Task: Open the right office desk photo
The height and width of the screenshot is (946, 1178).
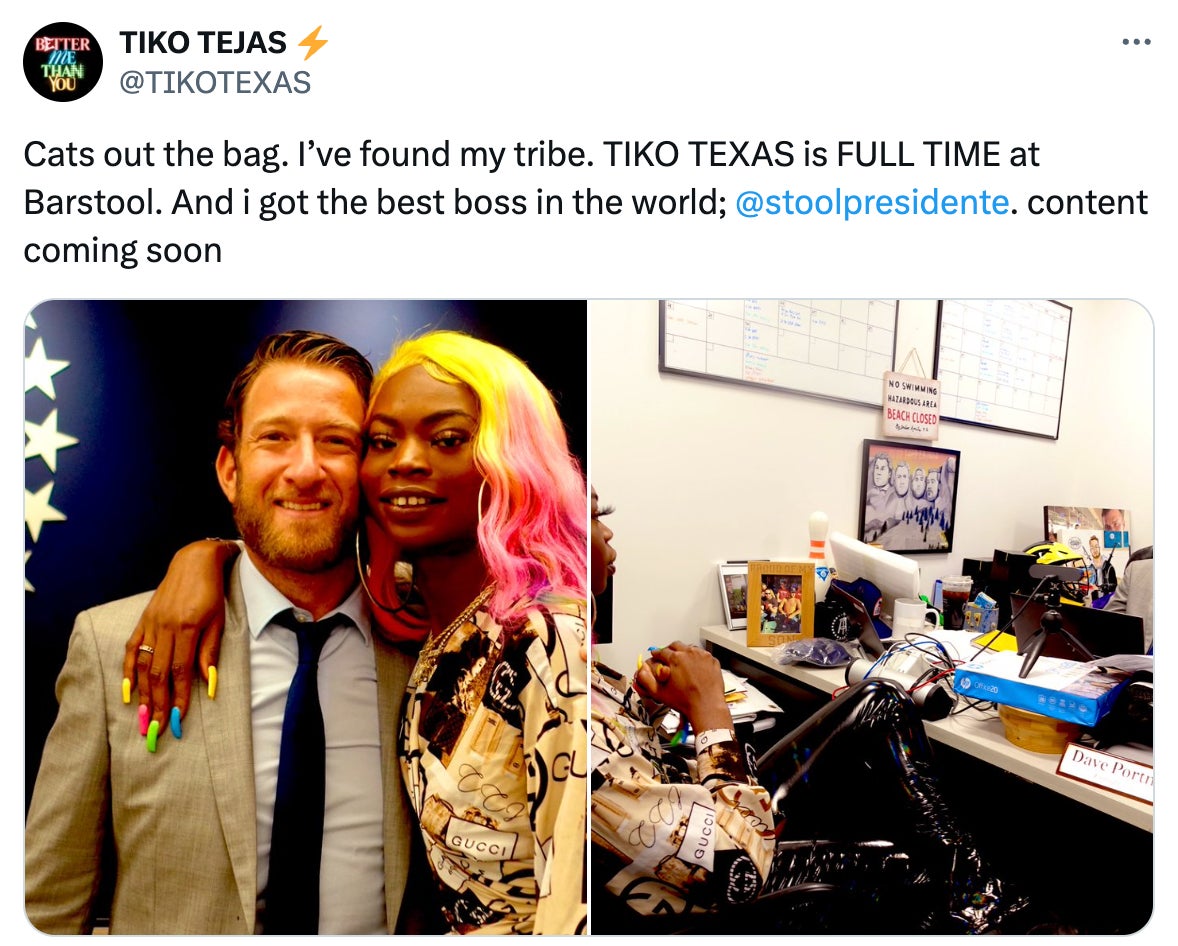Action: coord(871,617)
